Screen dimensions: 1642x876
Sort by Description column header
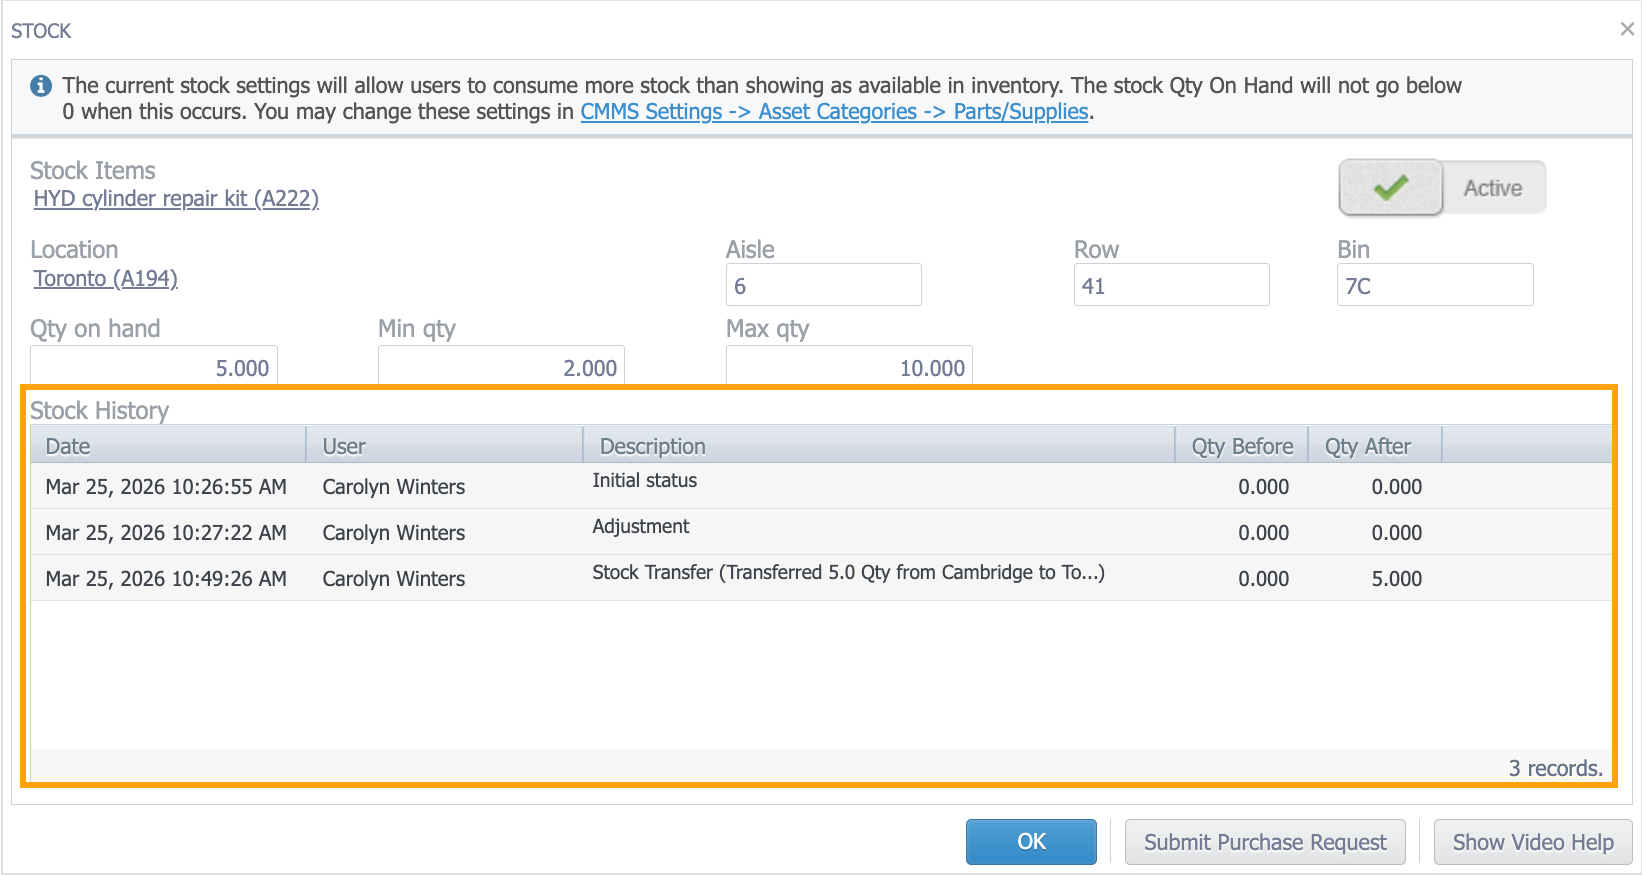pos(878,446)
